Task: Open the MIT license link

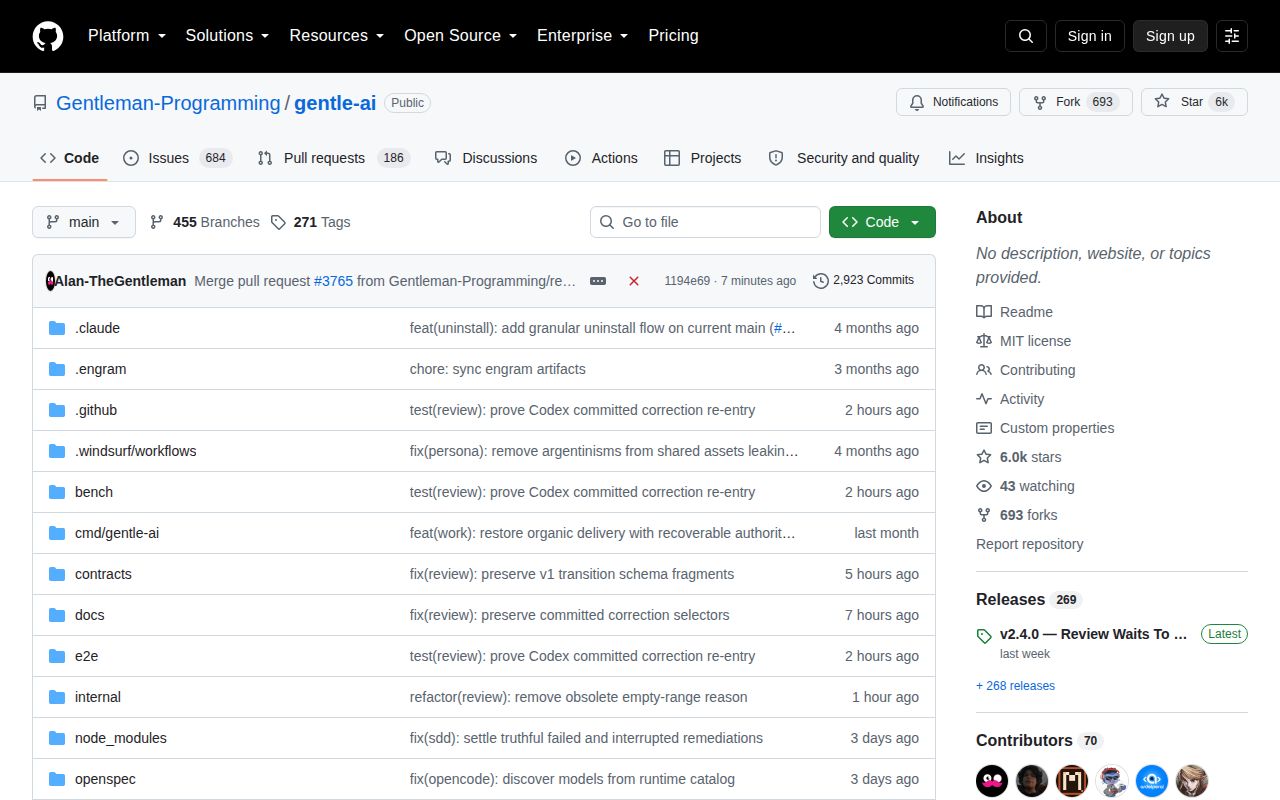Action: (x=1023, y=341)
